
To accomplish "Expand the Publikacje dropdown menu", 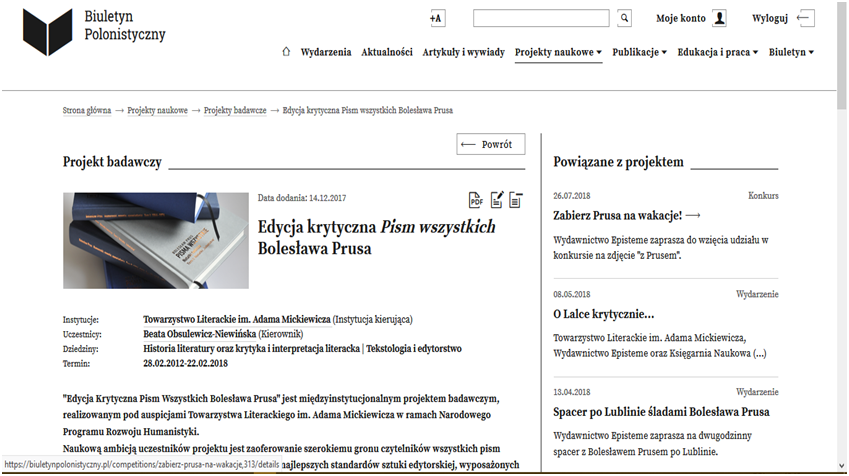I will 639,52.
